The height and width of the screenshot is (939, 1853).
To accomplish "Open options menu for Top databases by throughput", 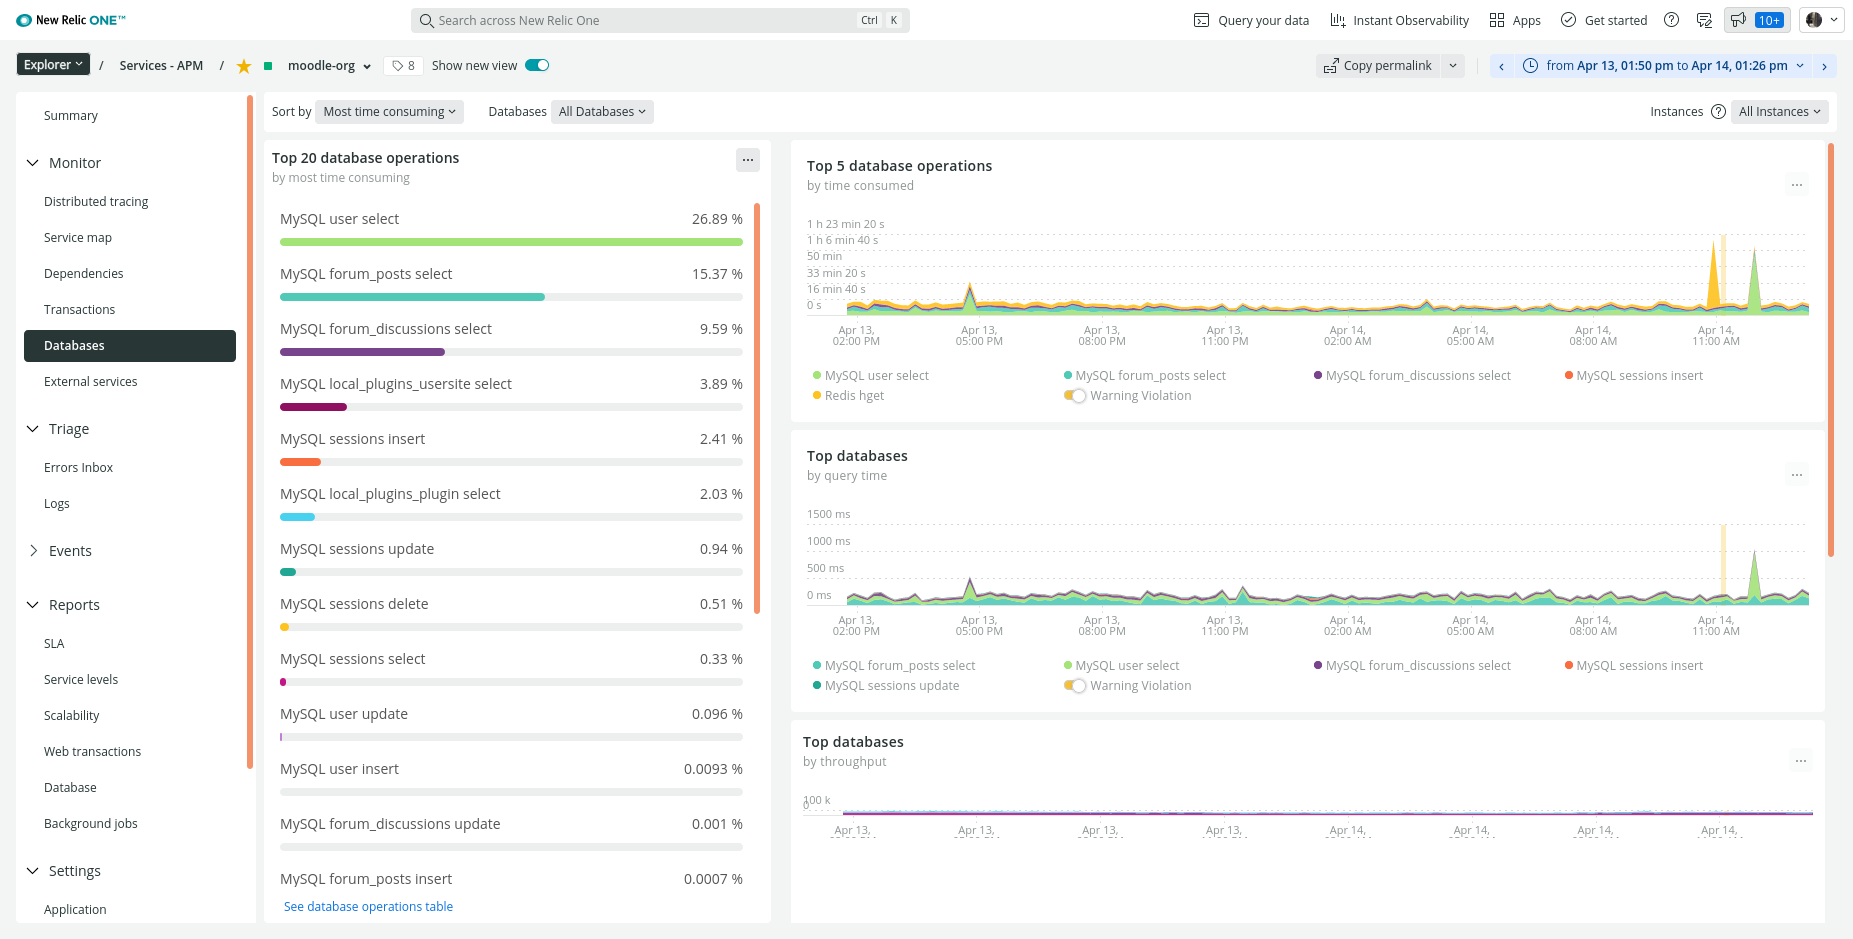I will tap(1801, 761).
